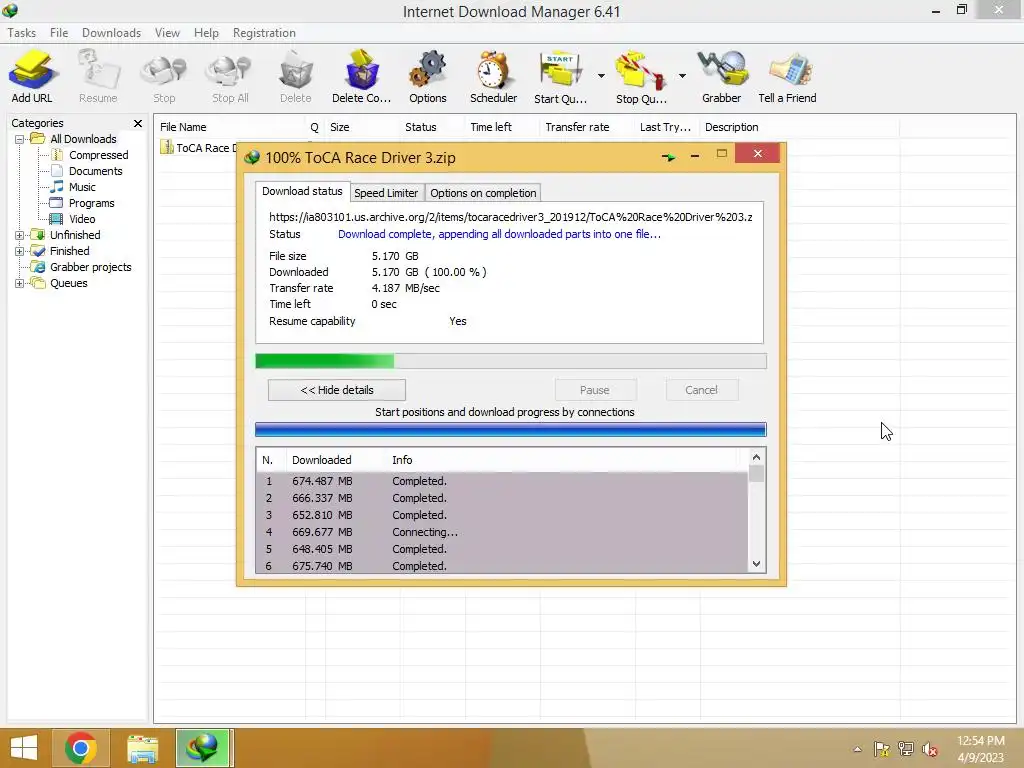Image resolution: width=1024 pixels, height=768 pixels.
Task: Click the Delete Completed toolbar icon
Action: coord(361,76)
